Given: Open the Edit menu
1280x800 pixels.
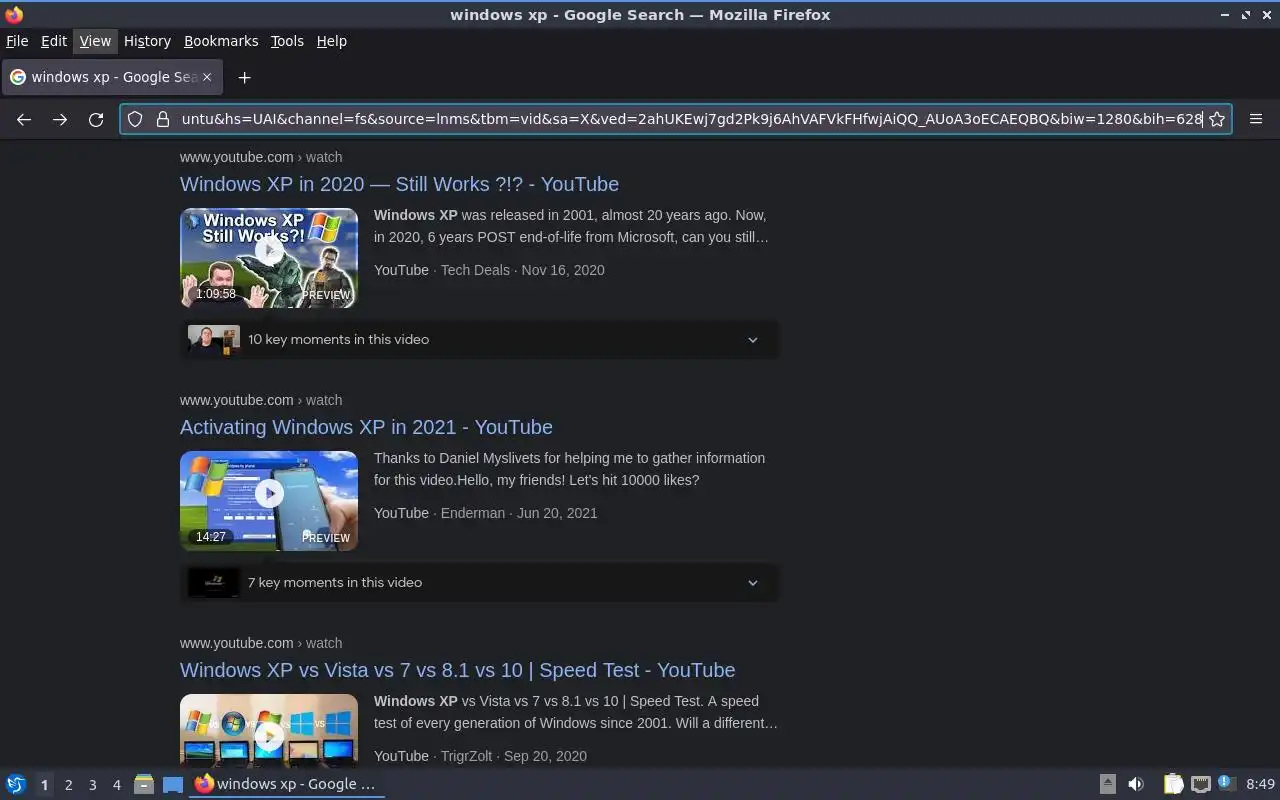Looking at the screenshot, I should (x=54, y=41).
